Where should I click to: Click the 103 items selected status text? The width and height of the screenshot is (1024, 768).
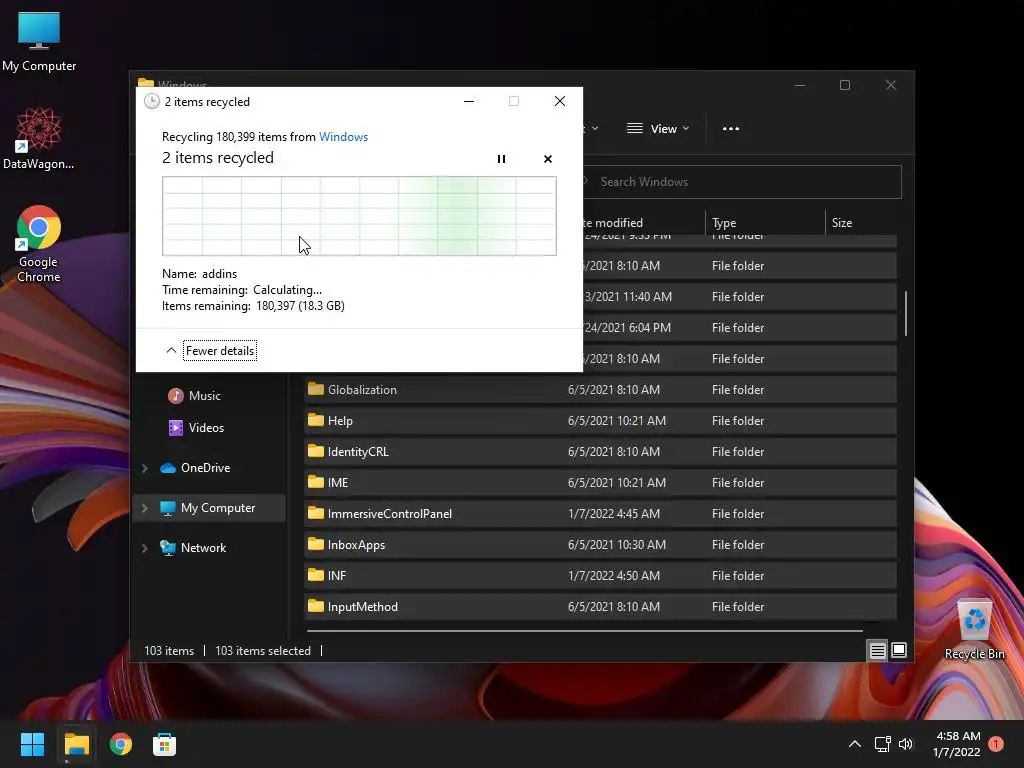click(263, 651)
